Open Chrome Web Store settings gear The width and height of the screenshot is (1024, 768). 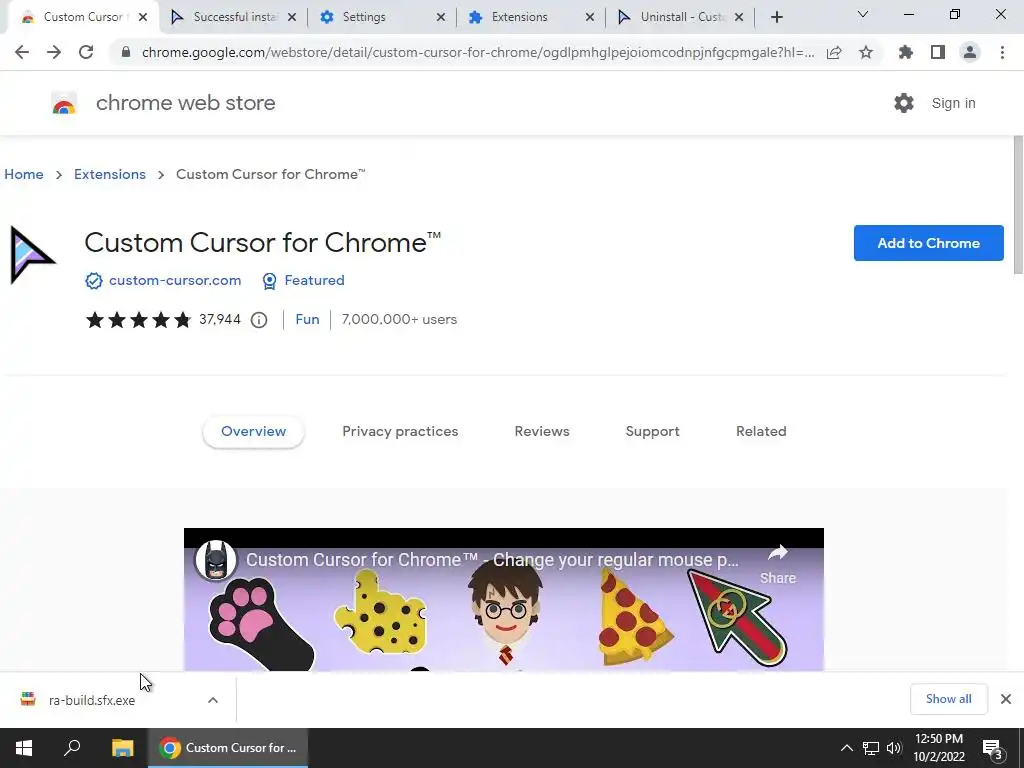tap(904, 103)
